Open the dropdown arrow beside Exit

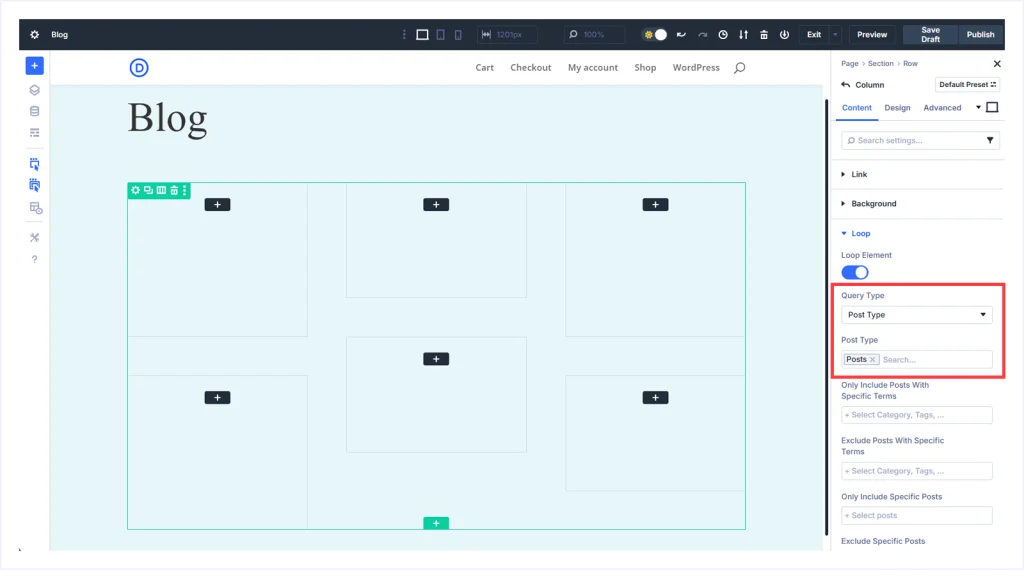pos(835,35)
